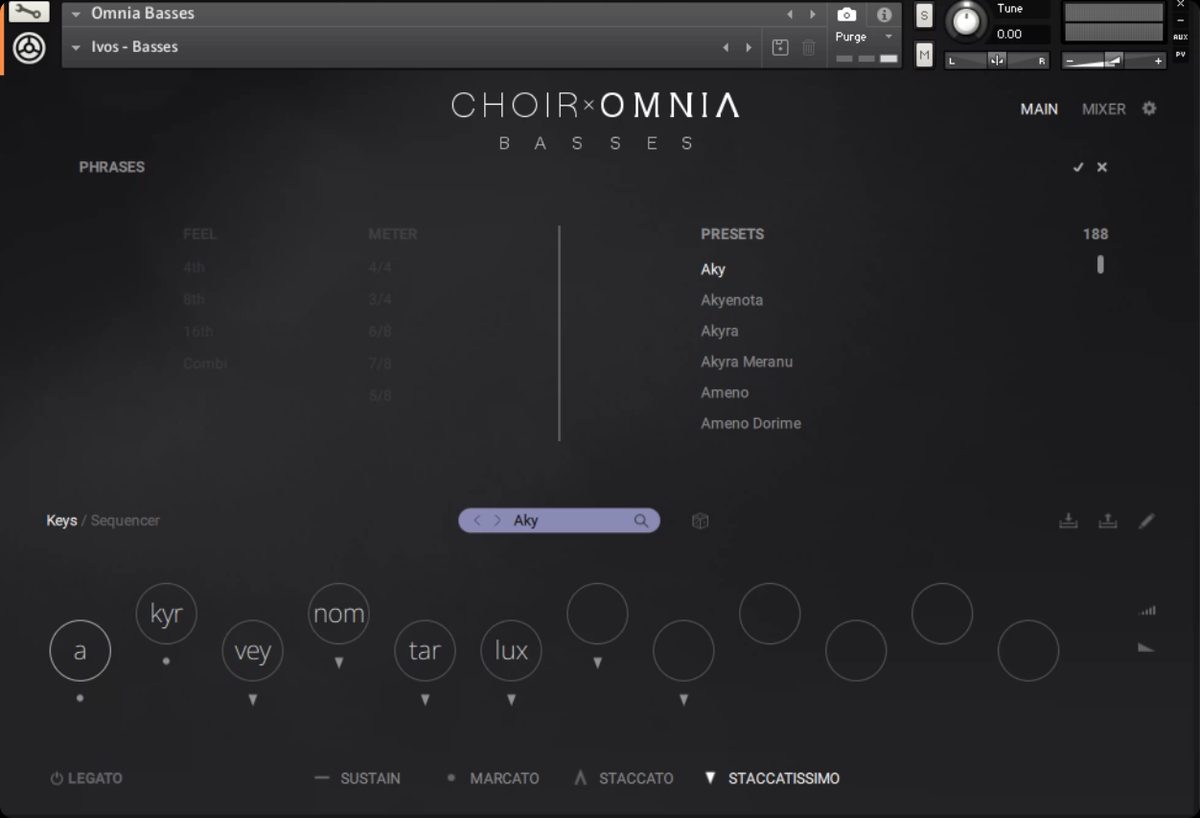This screenshot has width=1200, height=818.
Task: Click the export preset upload icon
Action: [1107, 521]
